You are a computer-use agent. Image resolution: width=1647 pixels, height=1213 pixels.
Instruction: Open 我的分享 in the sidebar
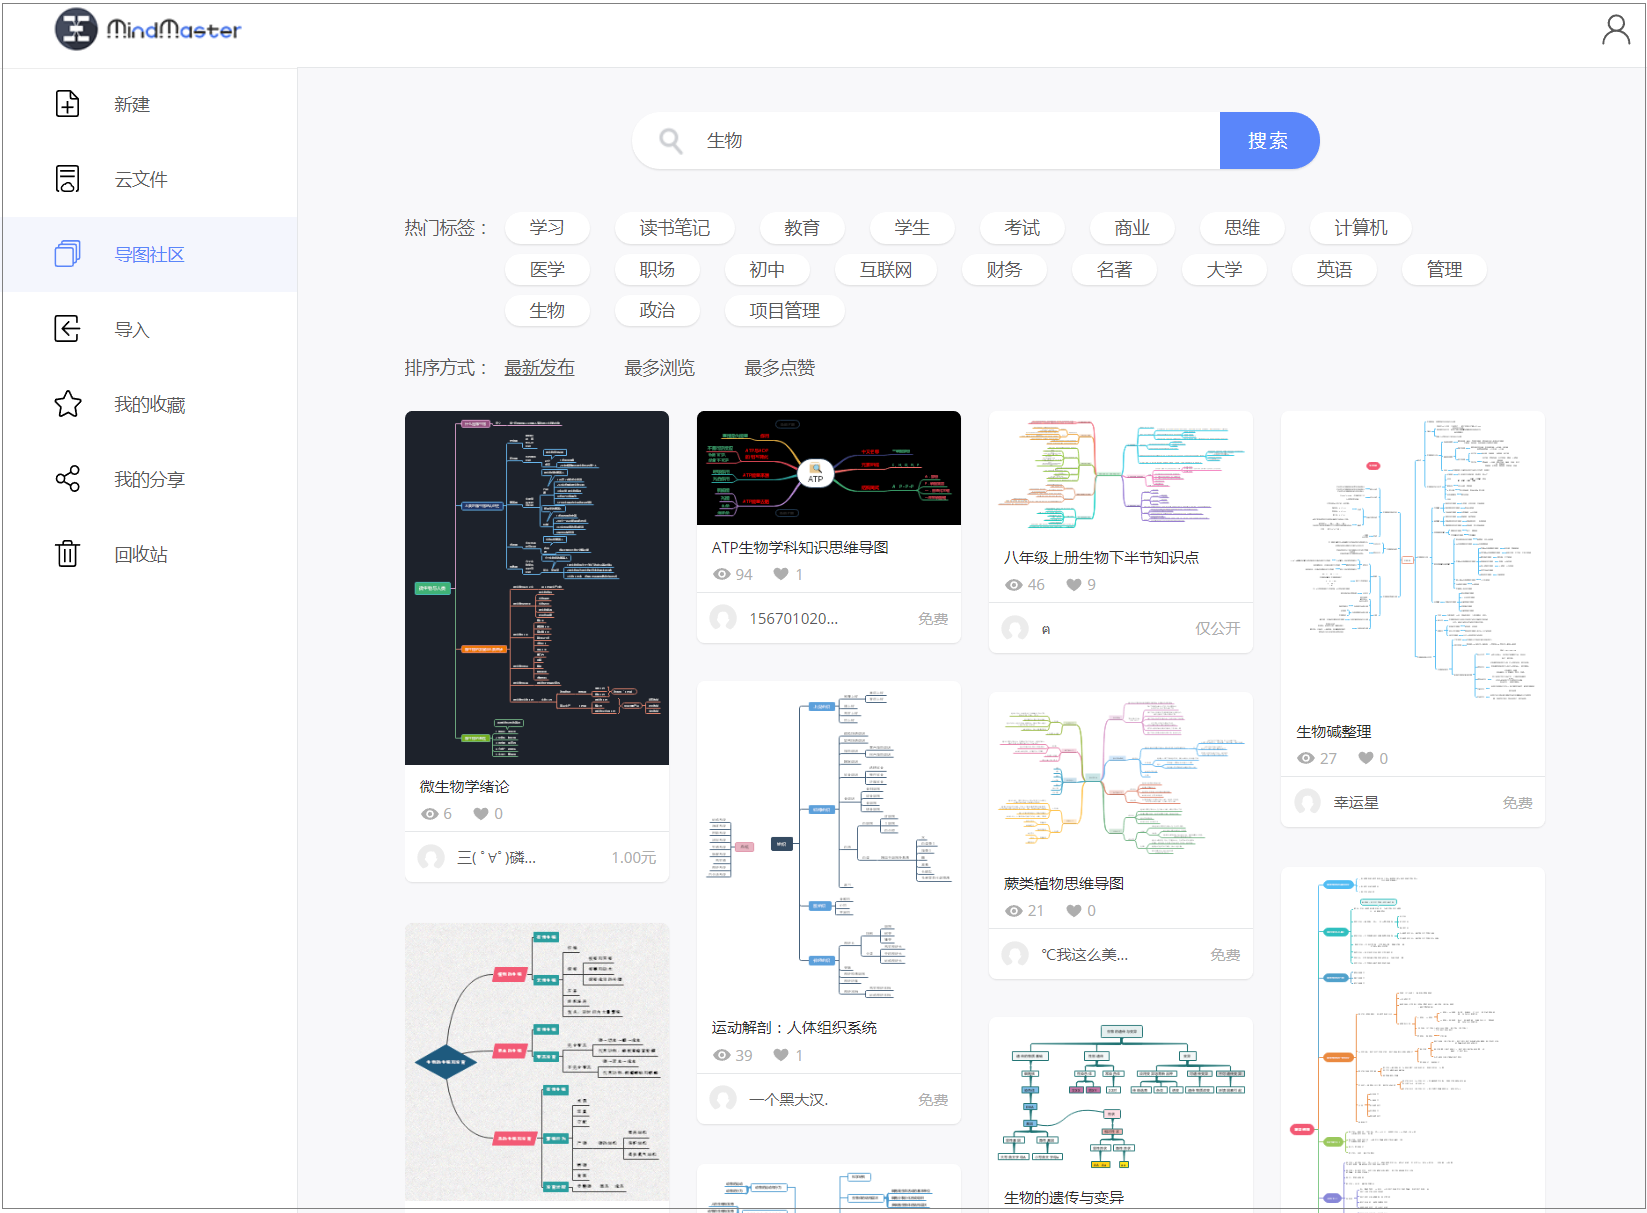[x=150, y=479]
